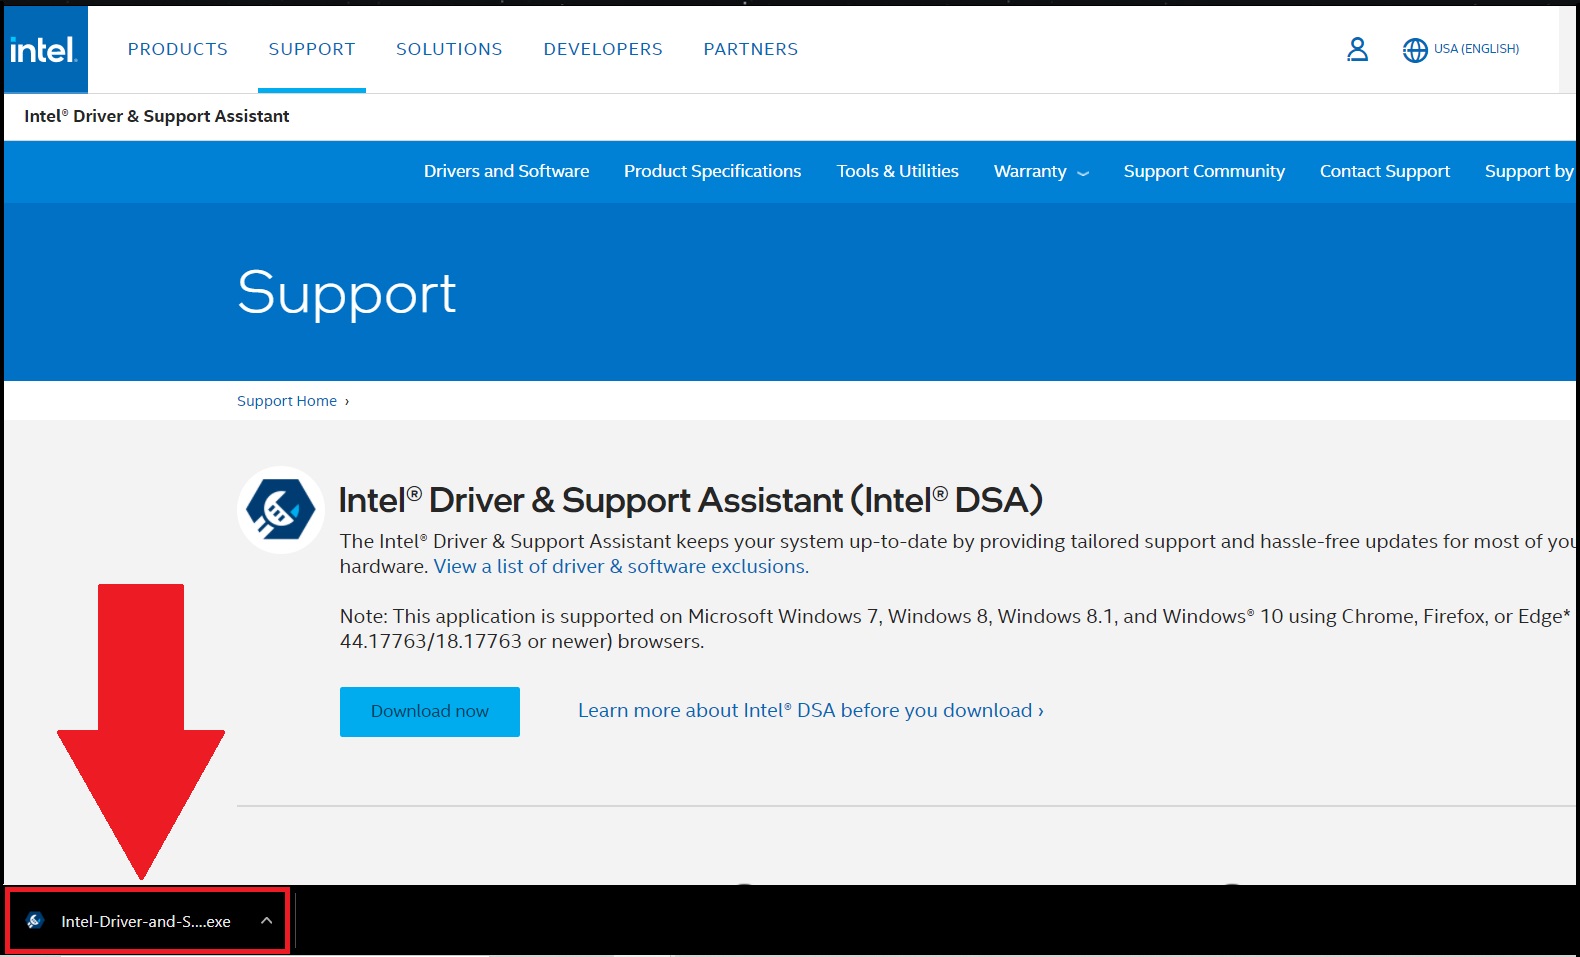Open the Partners menu
The image size is (1580, 957).
click(751, 49)
